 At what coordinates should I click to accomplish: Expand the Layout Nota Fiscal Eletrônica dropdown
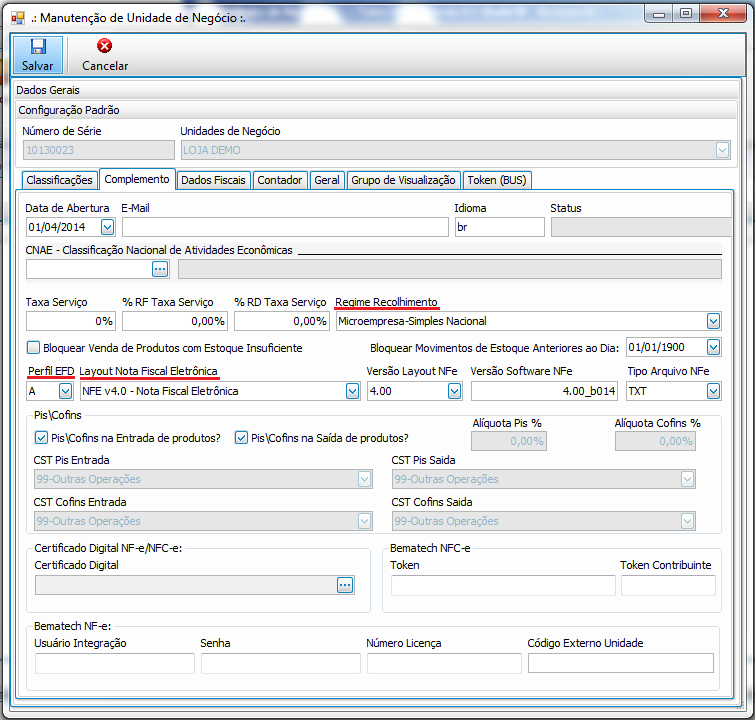[x=352, y=391]
